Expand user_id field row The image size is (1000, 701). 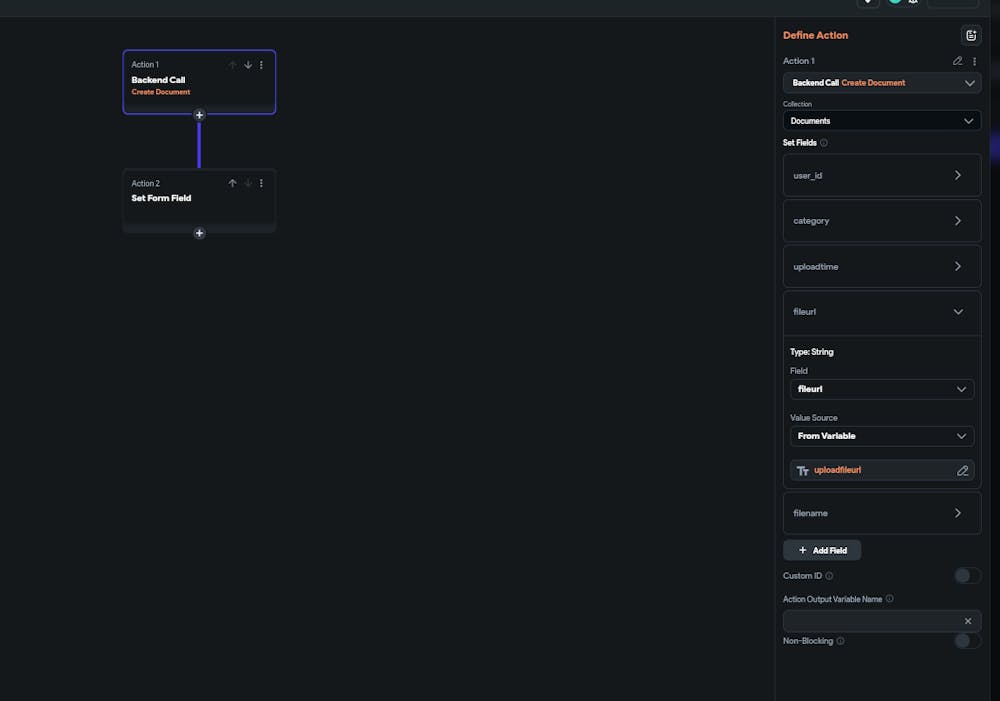click(x=881, y=175)
